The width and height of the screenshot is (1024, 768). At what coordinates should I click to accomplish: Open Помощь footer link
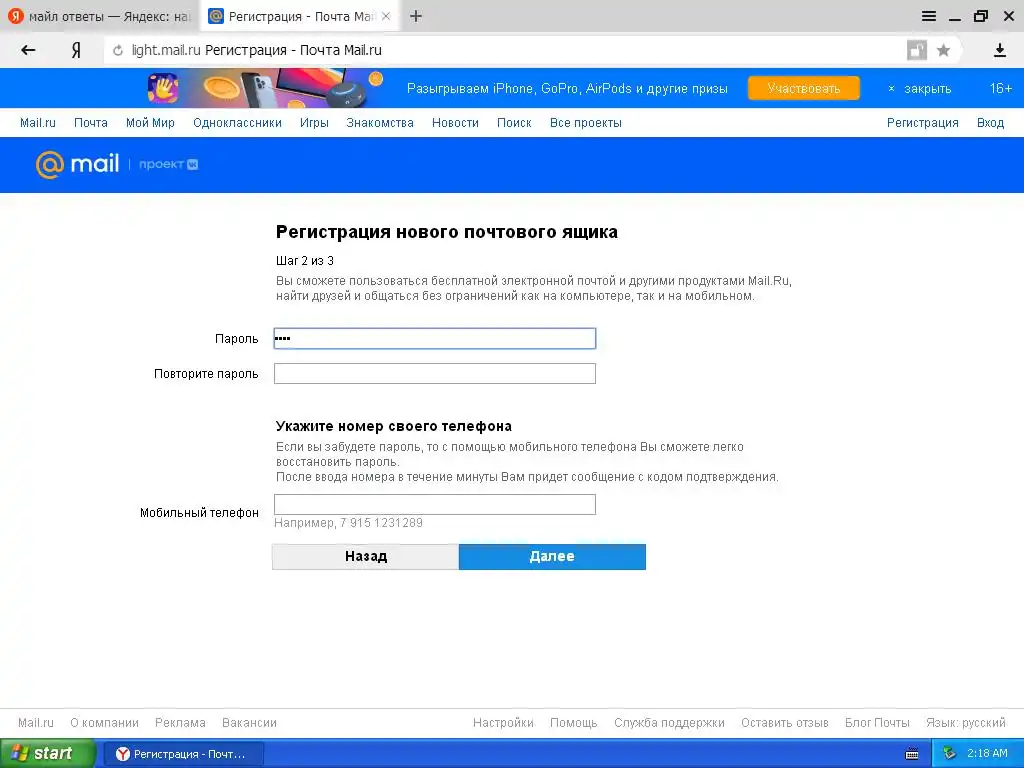click(573, 723)
